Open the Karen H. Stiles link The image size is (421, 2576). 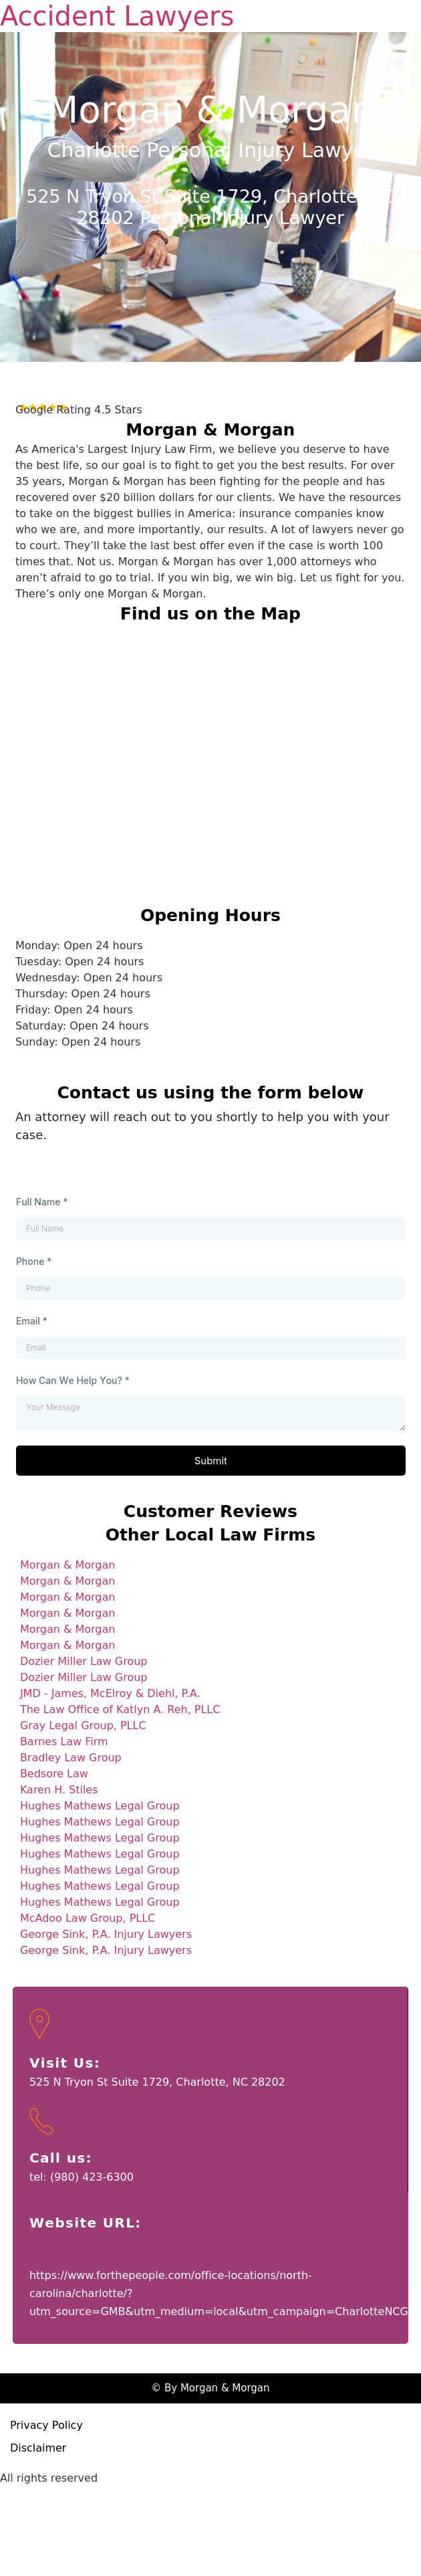pos(59,1789)
